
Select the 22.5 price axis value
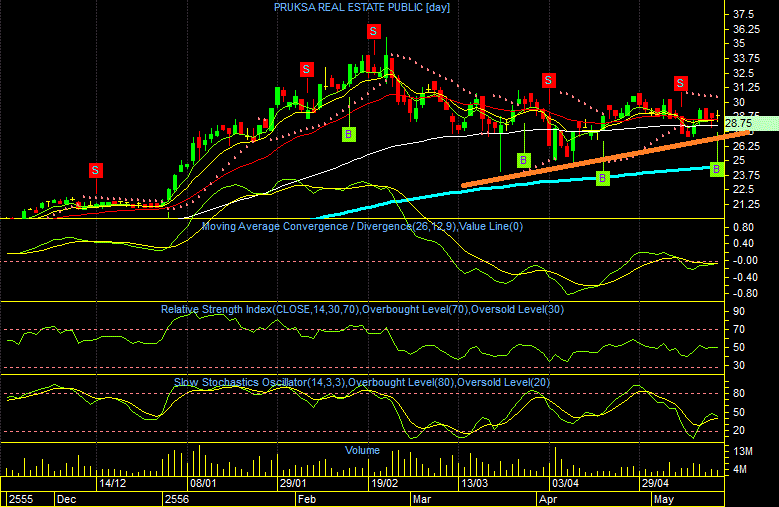click(743, 190)
